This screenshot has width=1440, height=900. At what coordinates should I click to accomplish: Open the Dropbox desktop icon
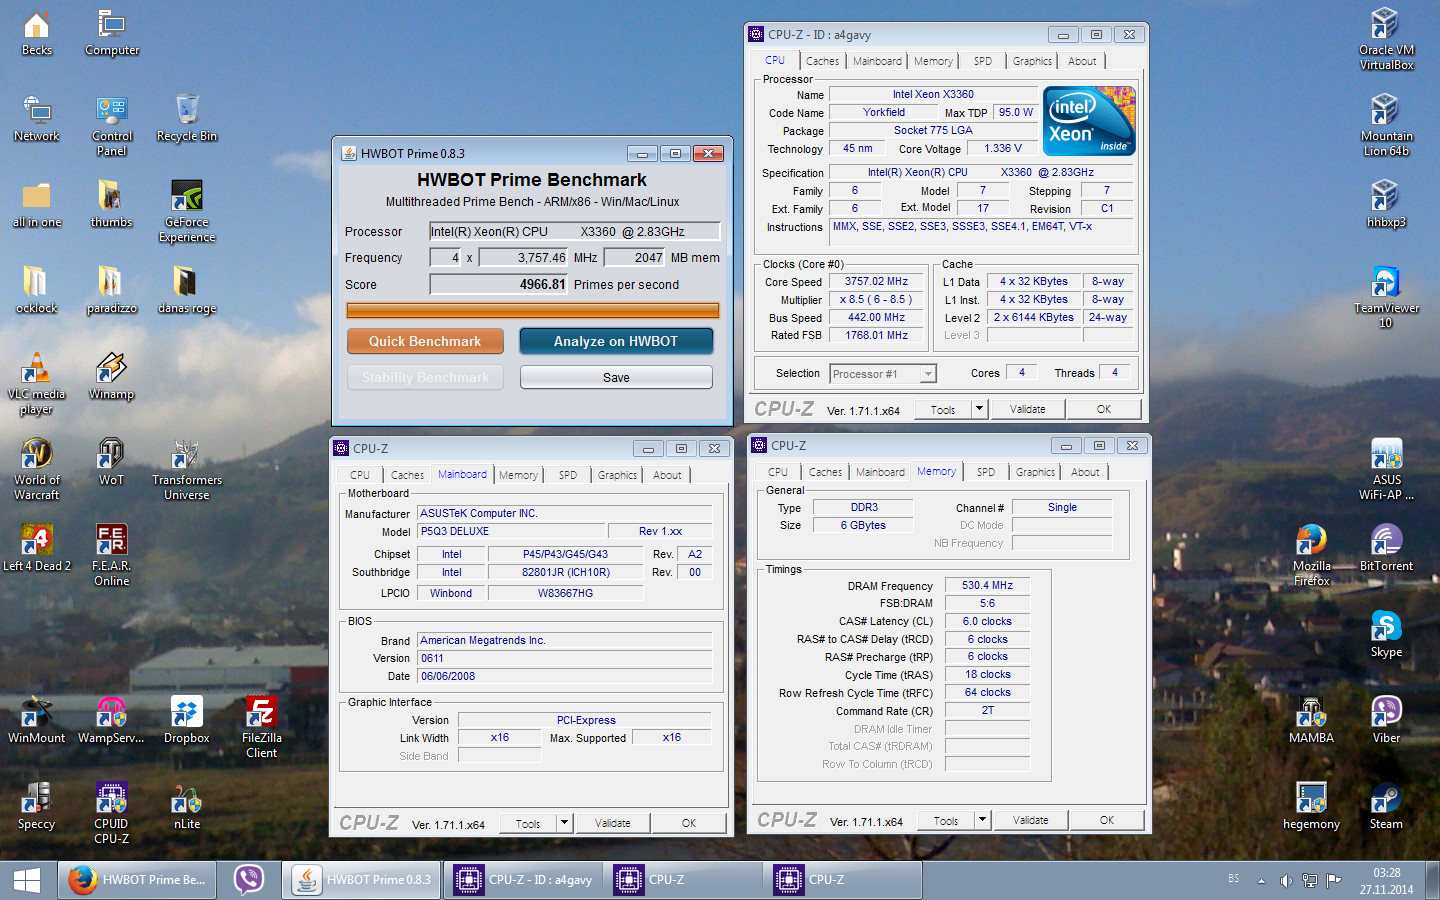pos(187,720)
